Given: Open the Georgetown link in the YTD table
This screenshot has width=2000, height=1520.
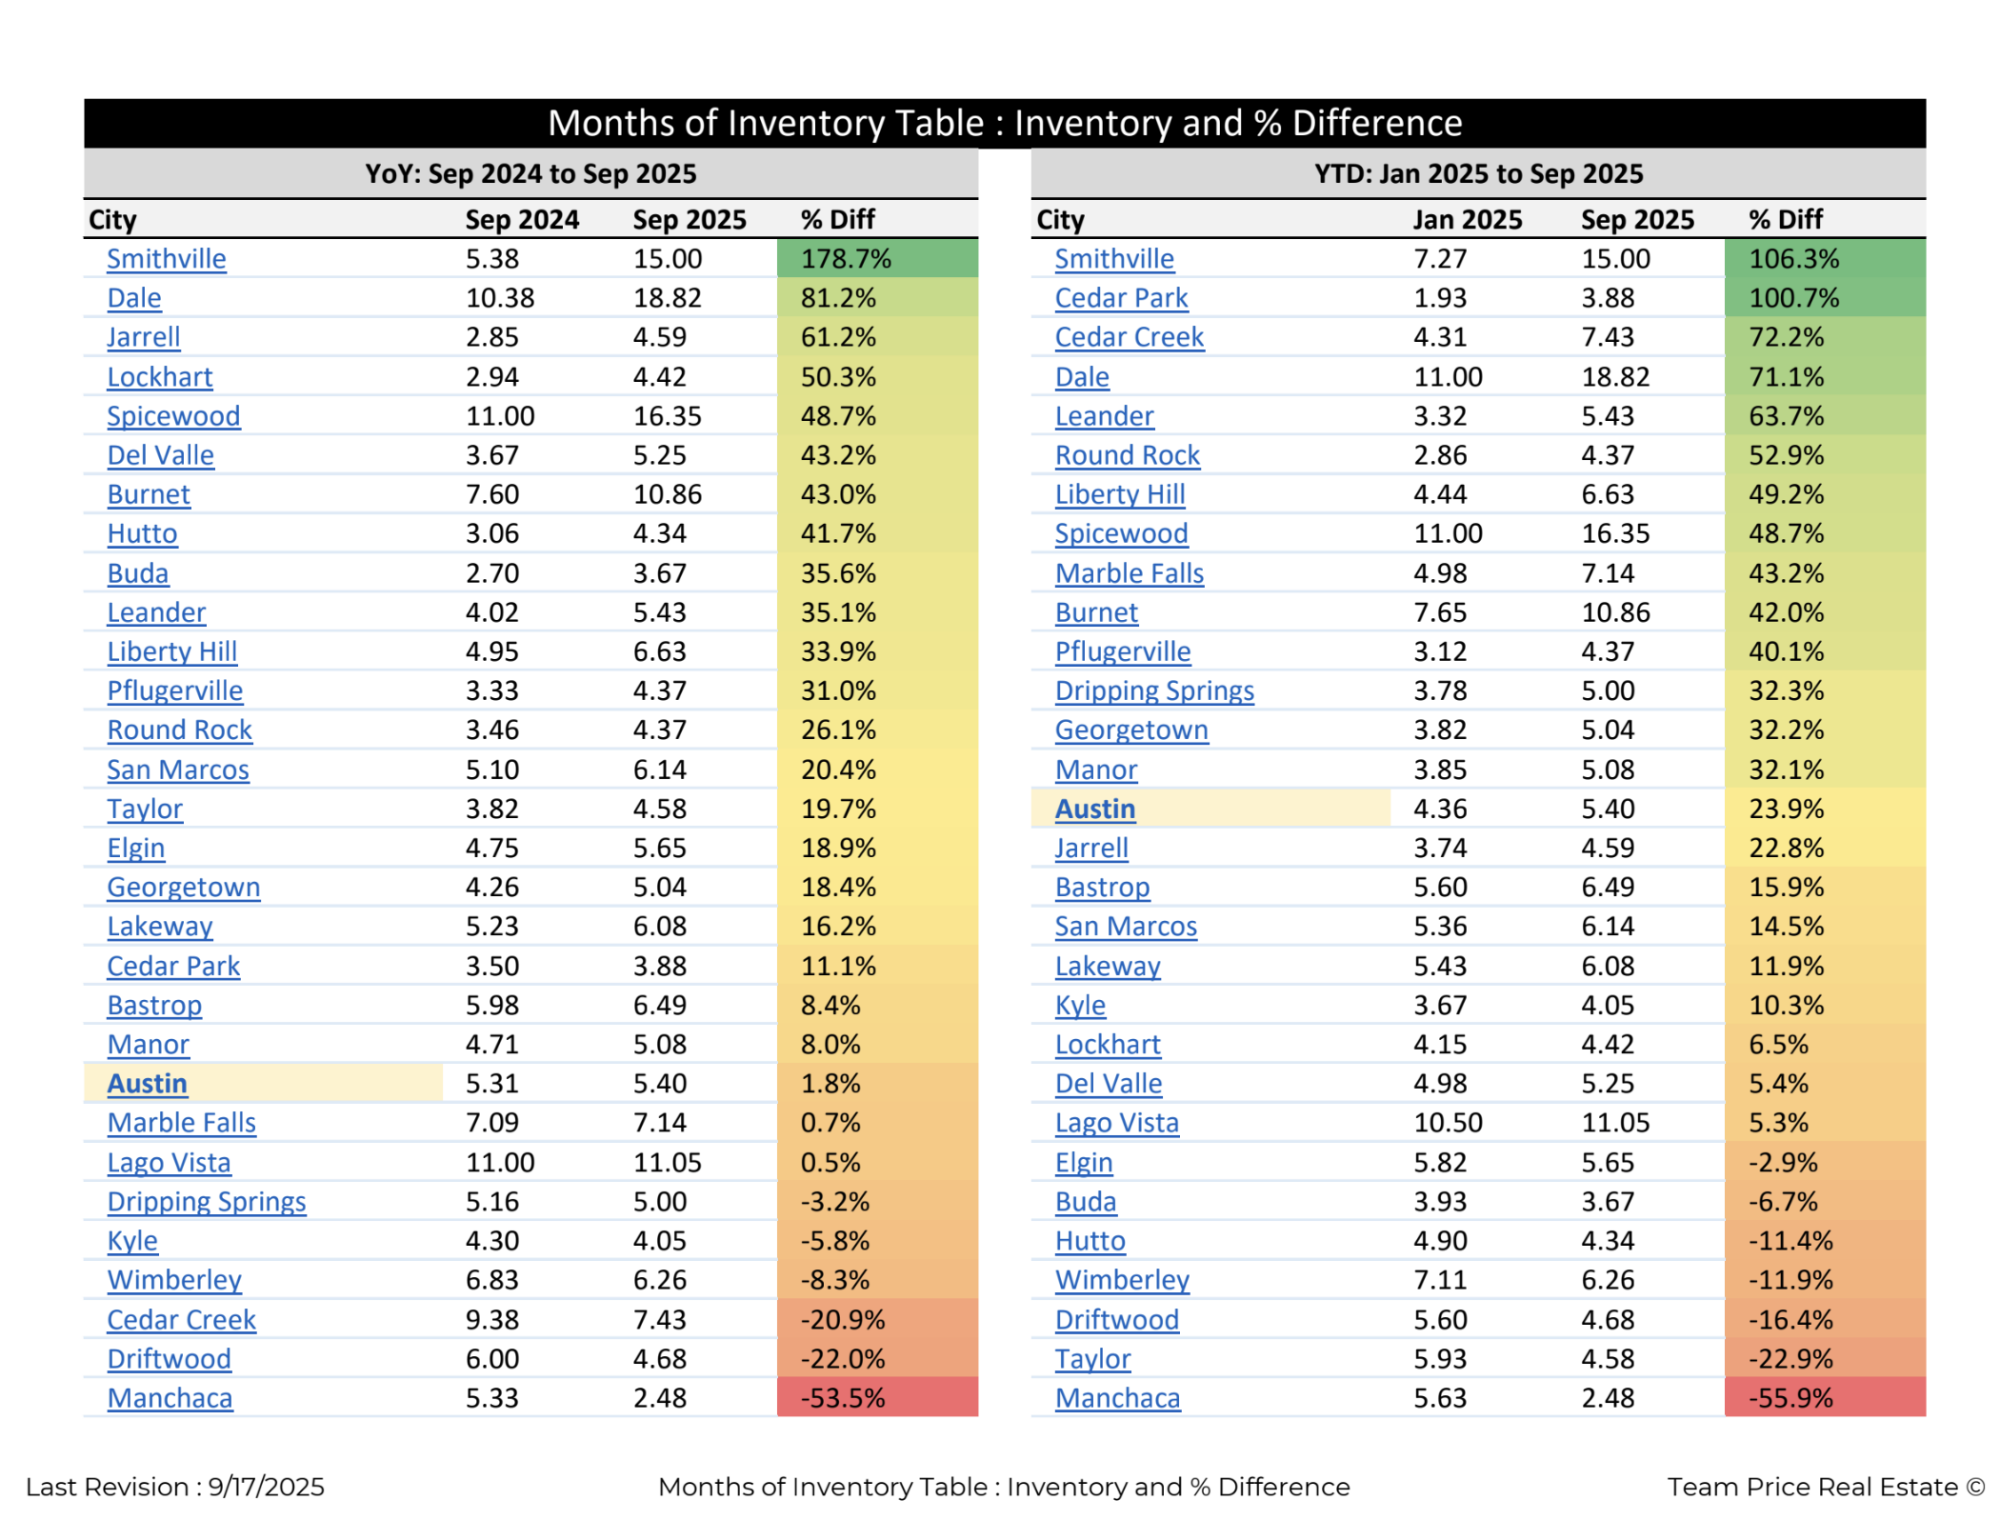Looking at the screenshot, I should click(1131, 730).
